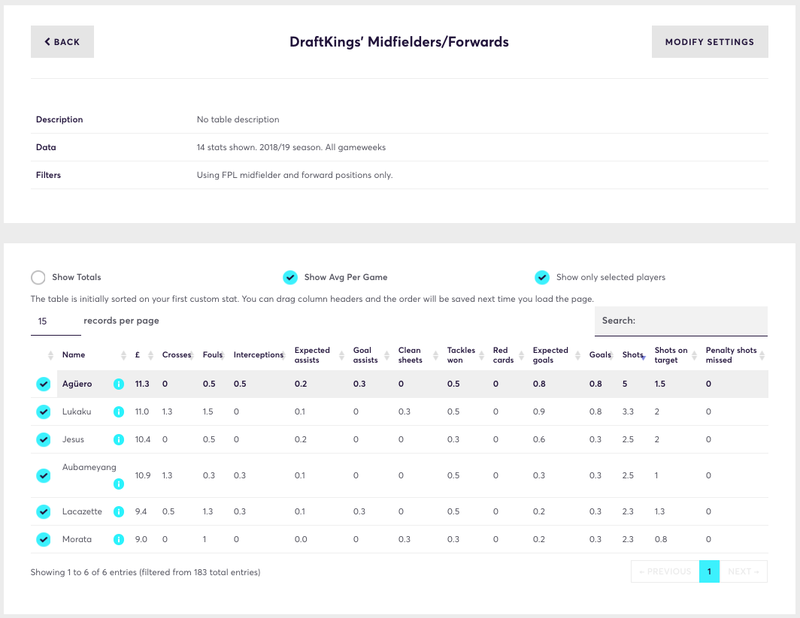Image resolution: width=800 pixels, height=618 pixels.
Task: Click sort arrows beside Clean sheets
Action: coord(435,355)
